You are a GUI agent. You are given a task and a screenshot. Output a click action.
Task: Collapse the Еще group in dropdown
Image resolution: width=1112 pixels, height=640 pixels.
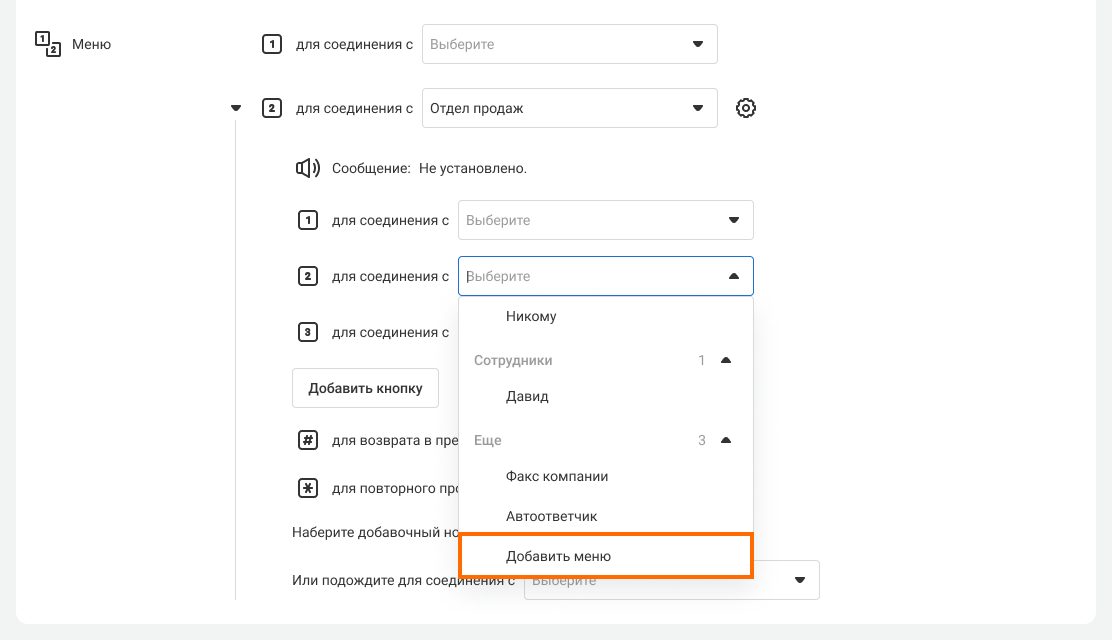(726, 440)
